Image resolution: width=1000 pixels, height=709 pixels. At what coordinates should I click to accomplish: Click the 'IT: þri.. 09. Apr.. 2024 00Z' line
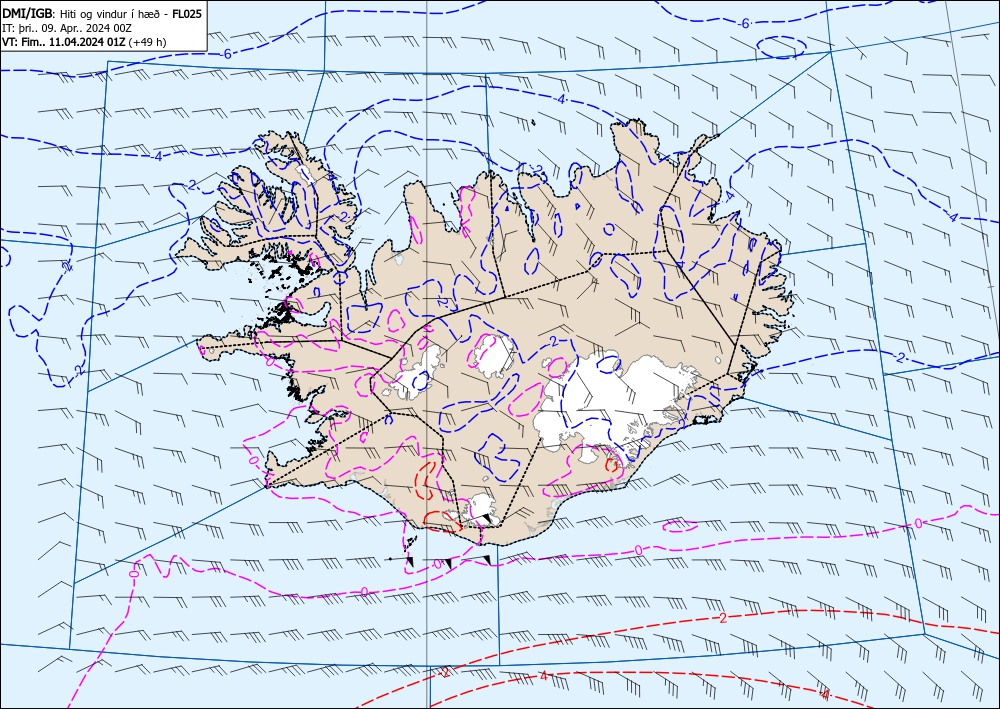(x=67, y=28)
